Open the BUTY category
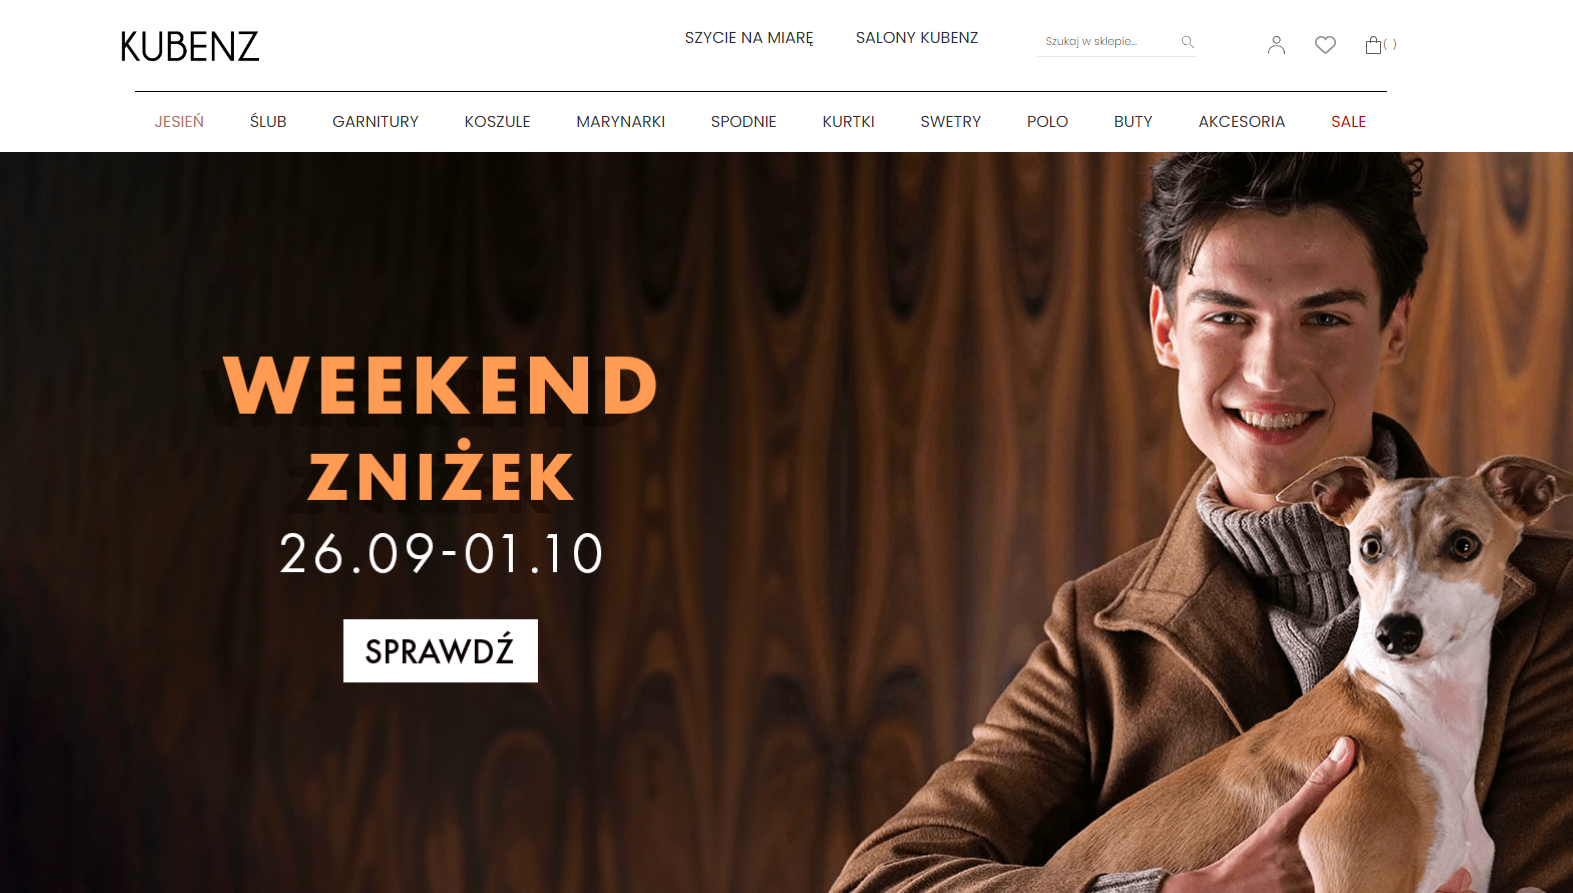The image size is (1573, 893). 1133,122
